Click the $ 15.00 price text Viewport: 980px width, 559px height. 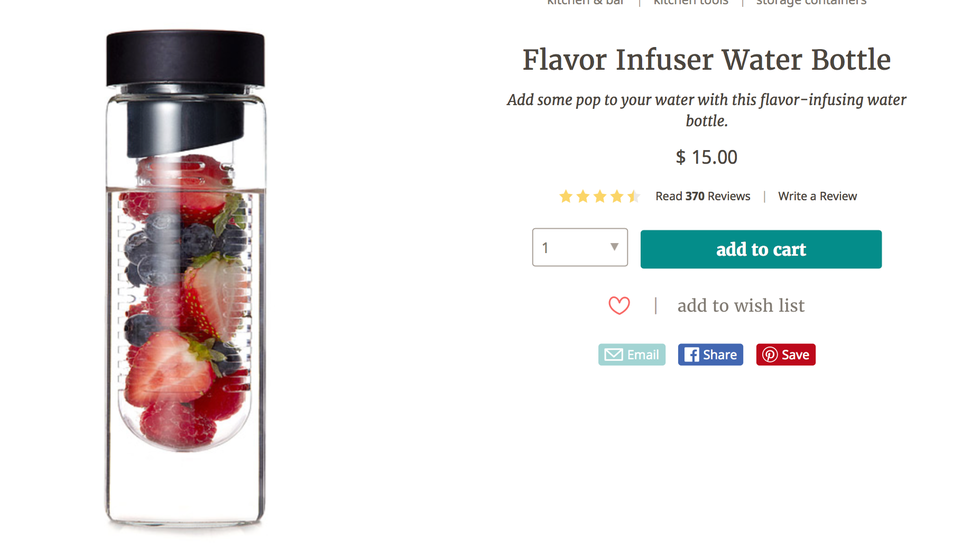pos(706,157)
